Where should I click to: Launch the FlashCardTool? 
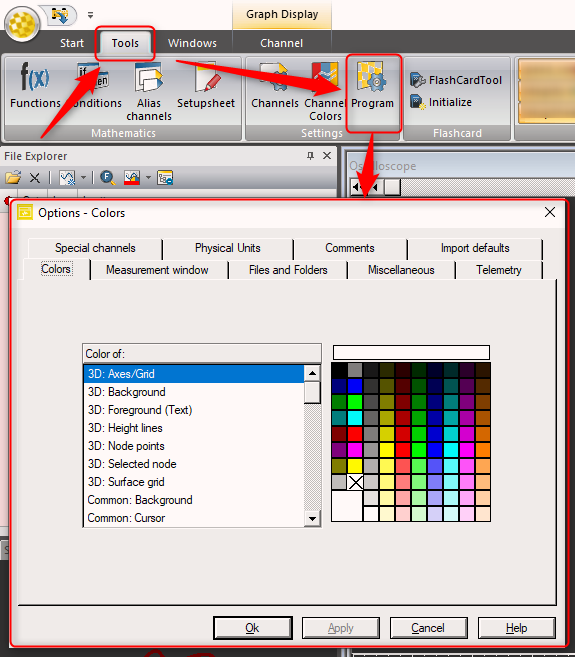[456, 80]
